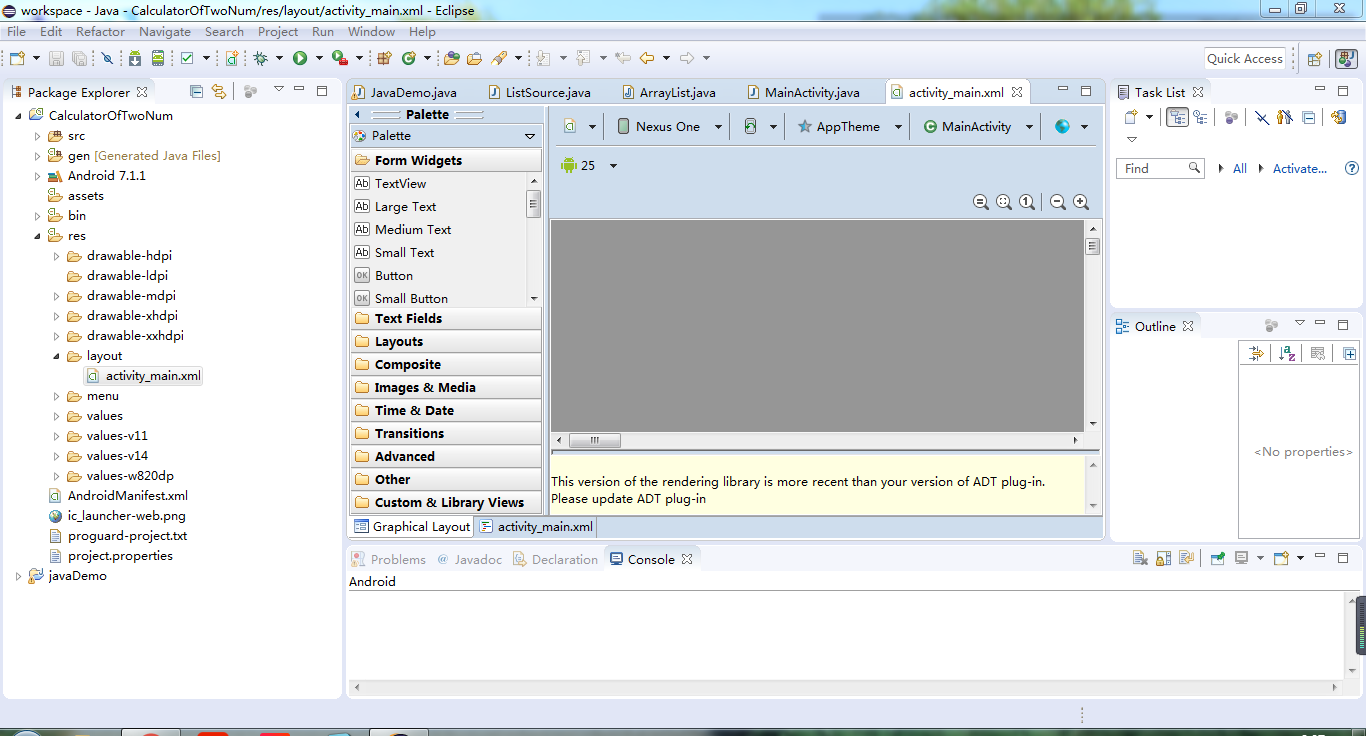1366x736 pixels.
Task: Open the Navigate menu
Action: pos(164,31)
